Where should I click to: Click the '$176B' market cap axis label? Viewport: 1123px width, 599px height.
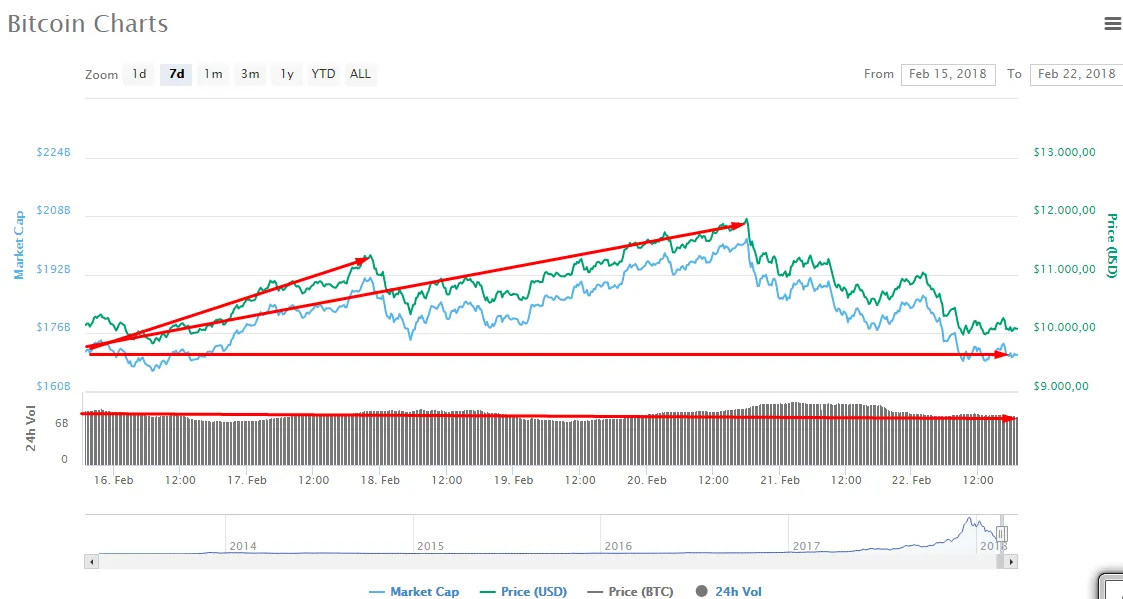coord(53,327)
